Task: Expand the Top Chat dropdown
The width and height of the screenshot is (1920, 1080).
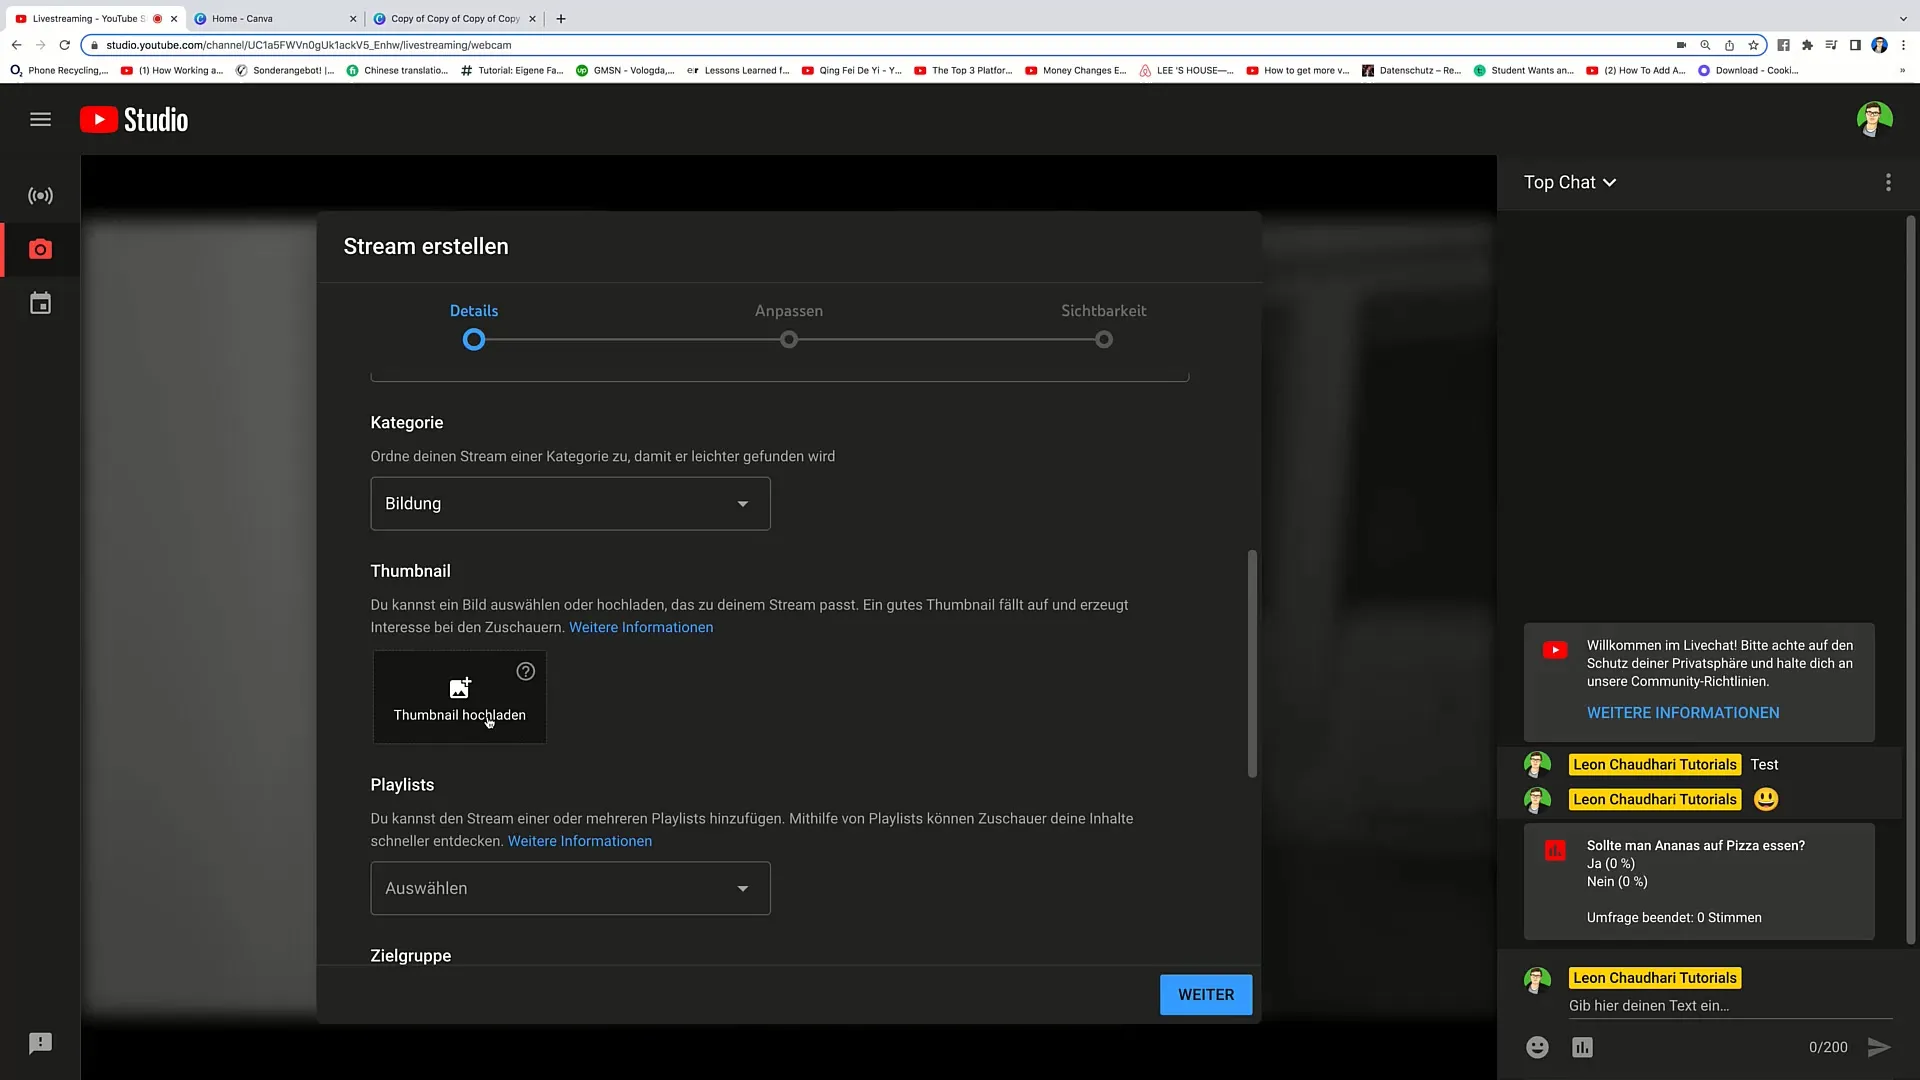Action: [1571, 182]
